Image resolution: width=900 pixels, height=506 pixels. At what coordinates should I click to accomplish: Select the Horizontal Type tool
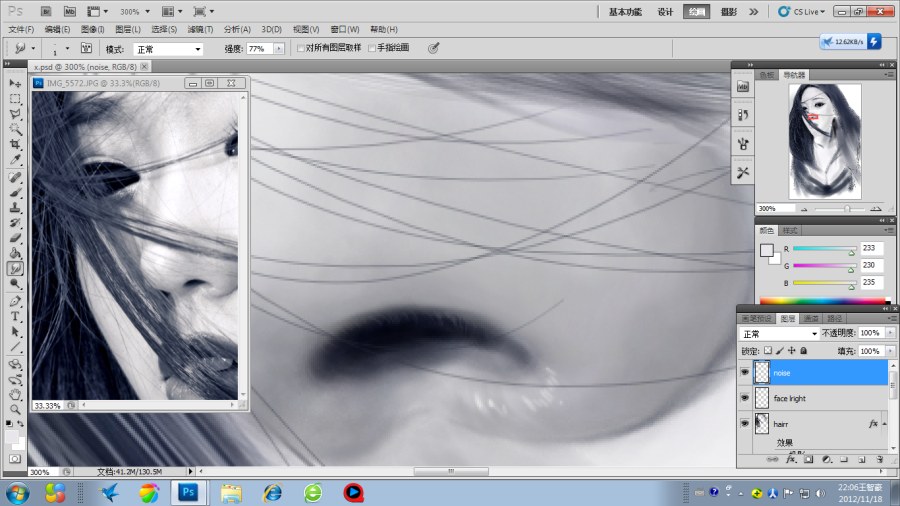pyautogui.click(x=15, y=316)
